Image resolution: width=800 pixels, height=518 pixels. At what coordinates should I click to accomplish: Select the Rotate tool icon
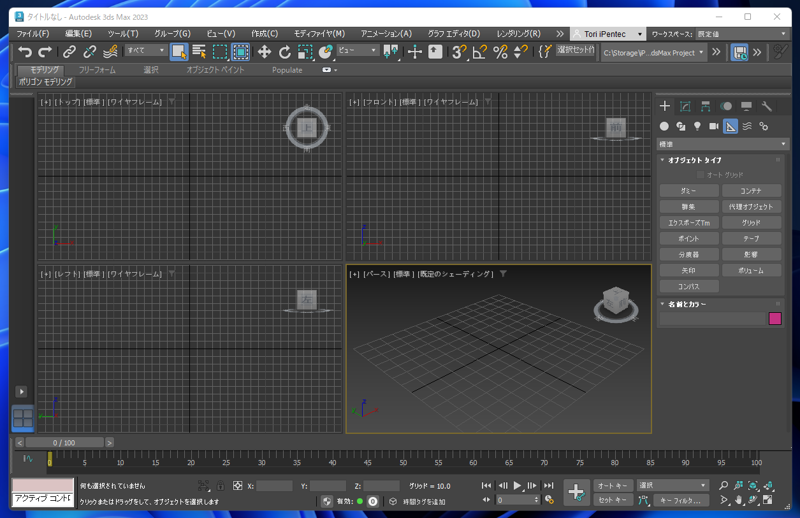pyautogui.click(x=285, y=52)
